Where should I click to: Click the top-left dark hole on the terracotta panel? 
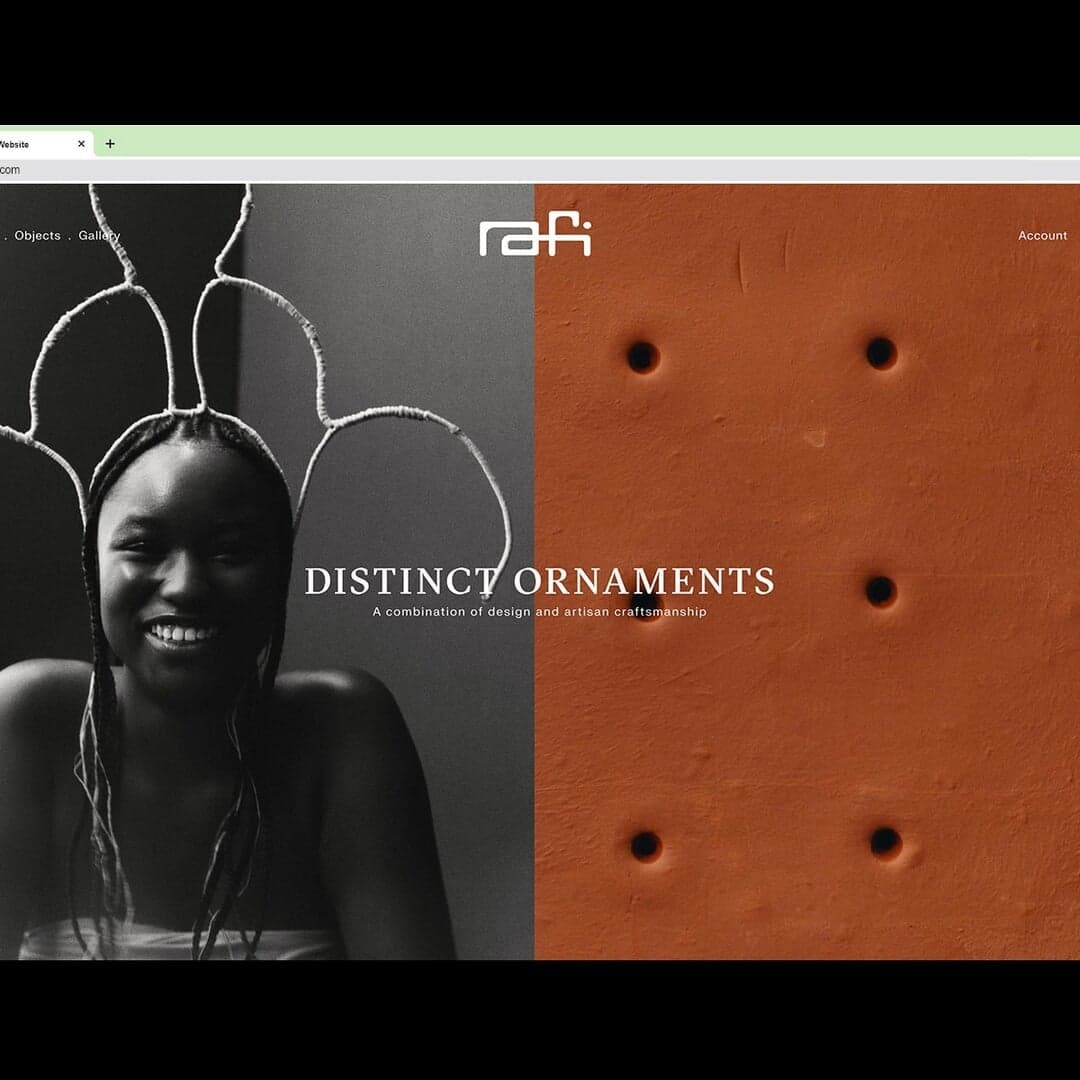[641, 354]
